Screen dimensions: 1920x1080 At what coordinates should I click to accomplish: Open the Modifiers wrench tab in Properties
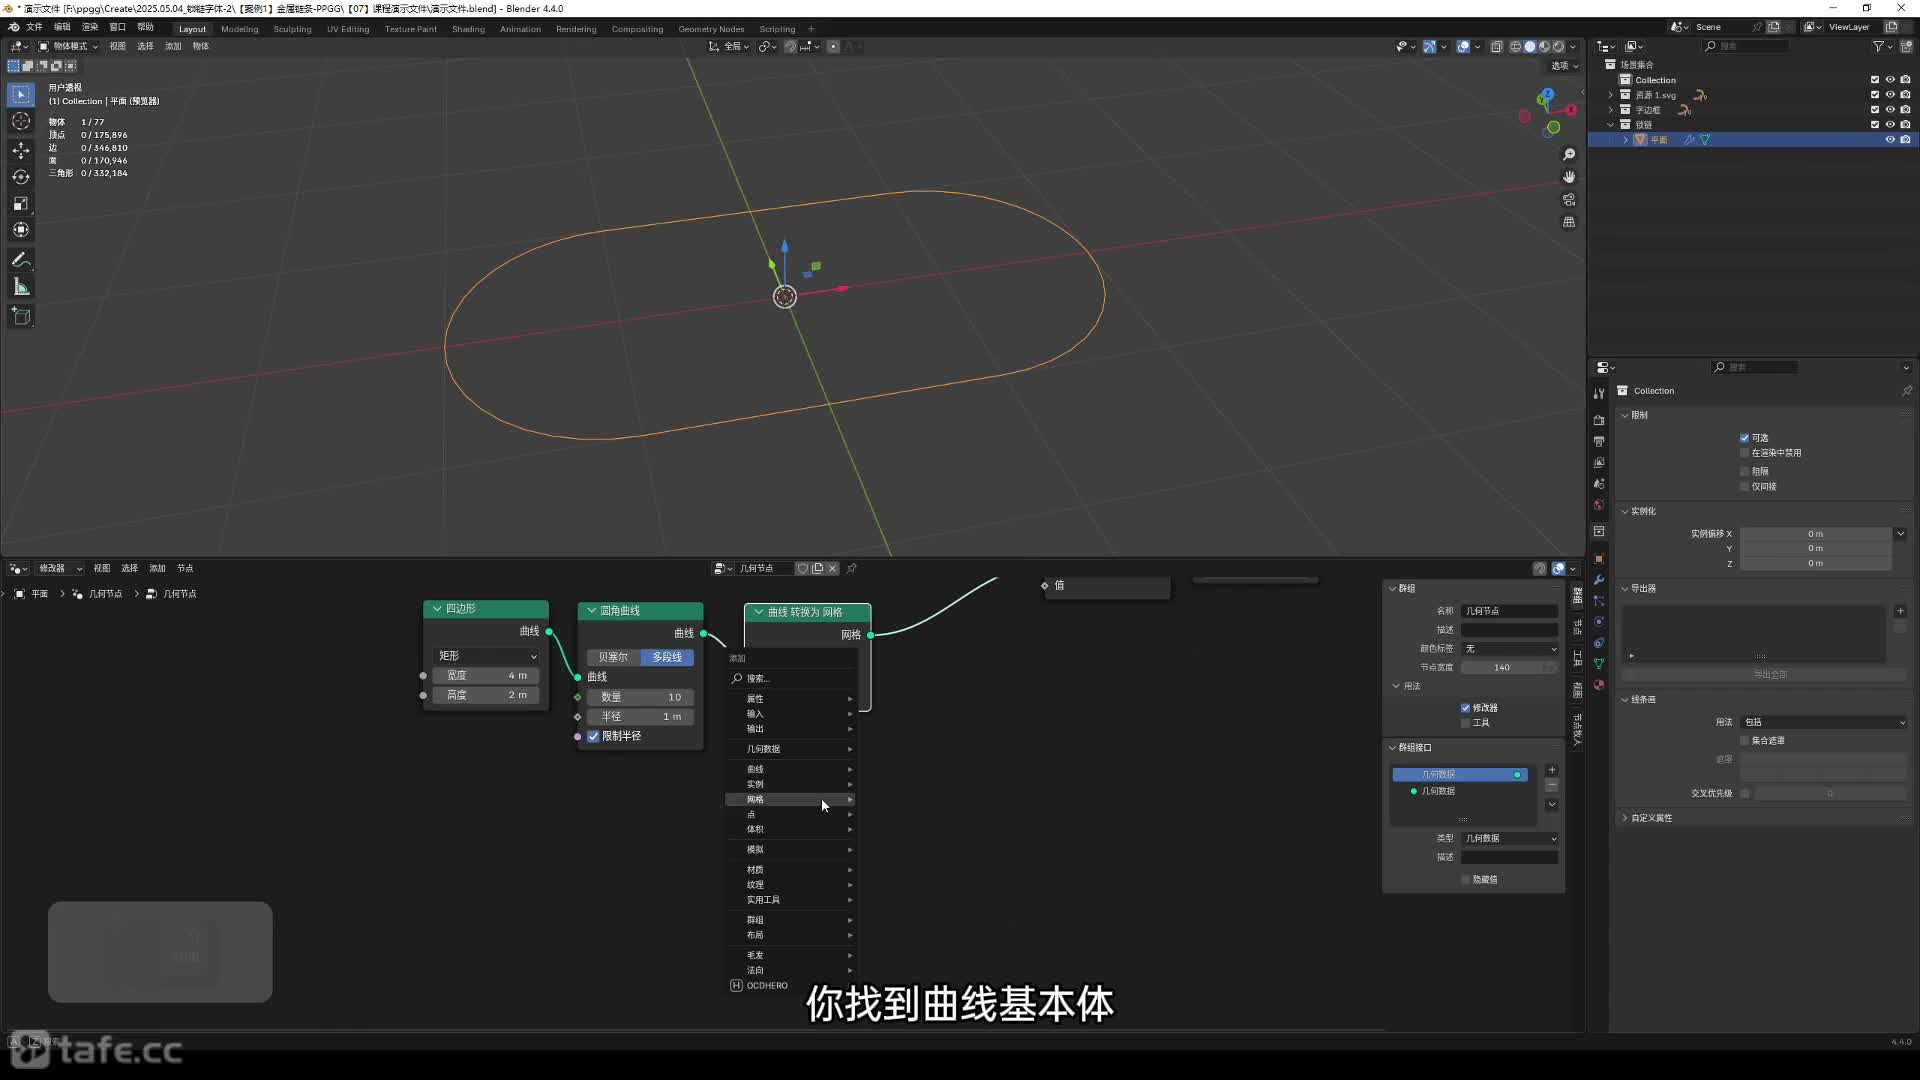pyautogui.click(x=1599, y=580)
